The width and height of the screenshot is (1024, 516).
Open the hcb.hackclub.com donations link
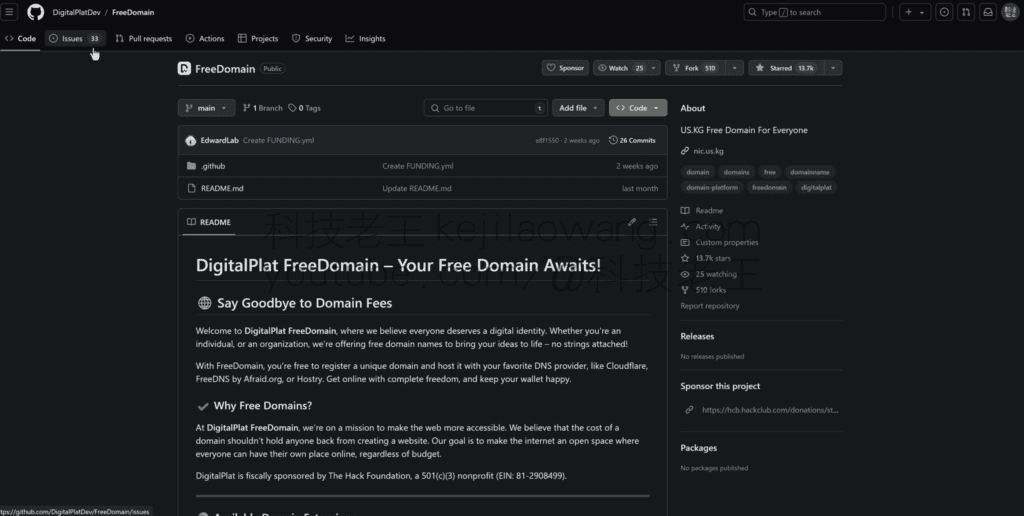770,410
